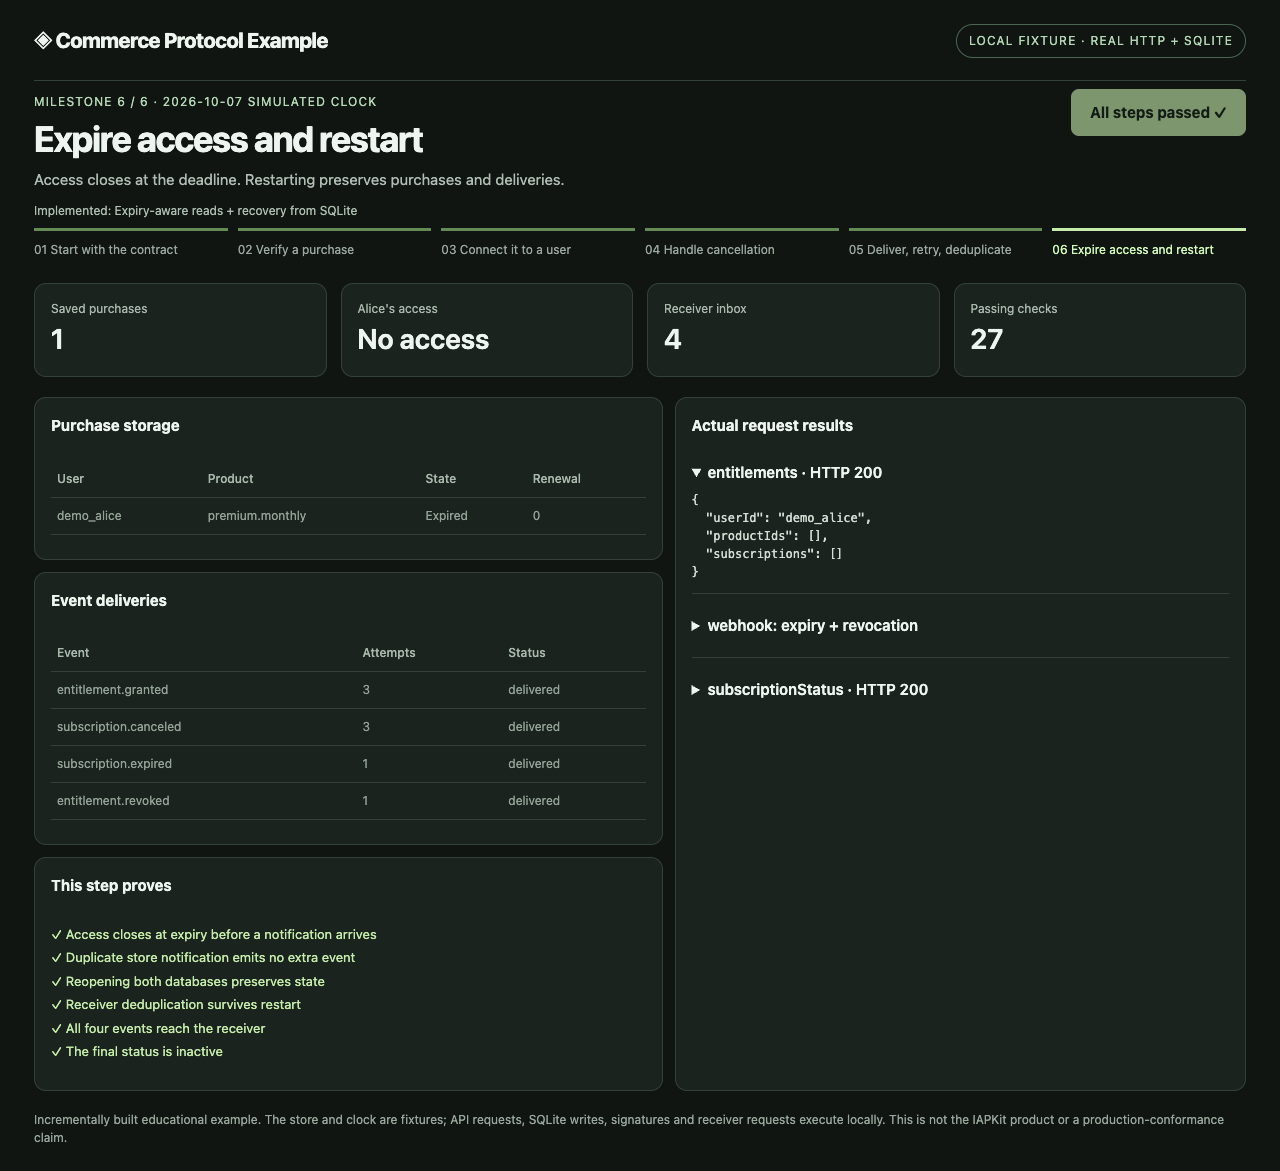Click the Implemented: Expiry-aware reads line
This screenshot has height=1171, width=1280.
(196, 211)
